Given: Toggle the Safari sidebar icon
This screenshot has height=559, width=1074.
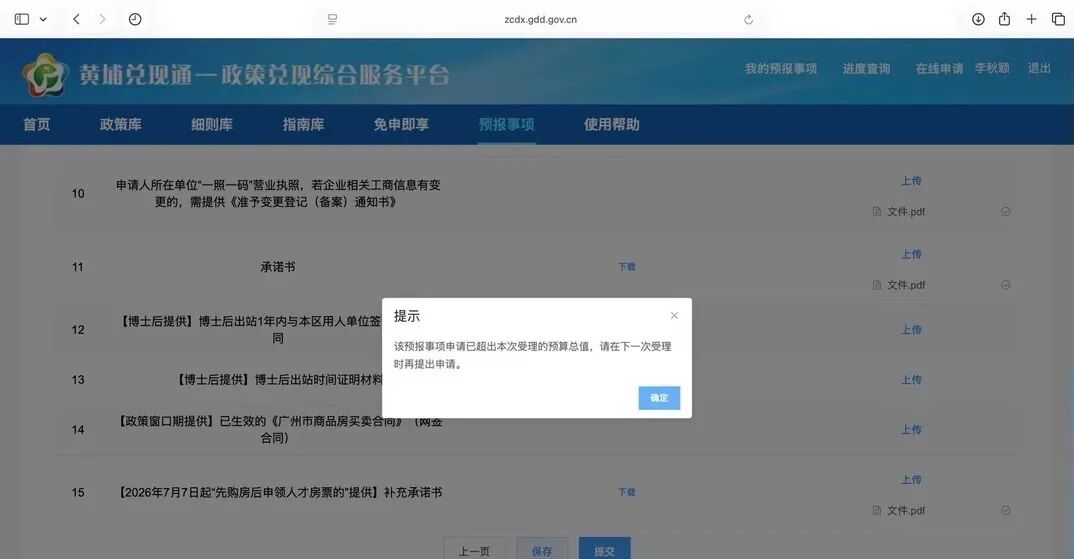Looking at the screenshot, I should (x=22, y=19).
